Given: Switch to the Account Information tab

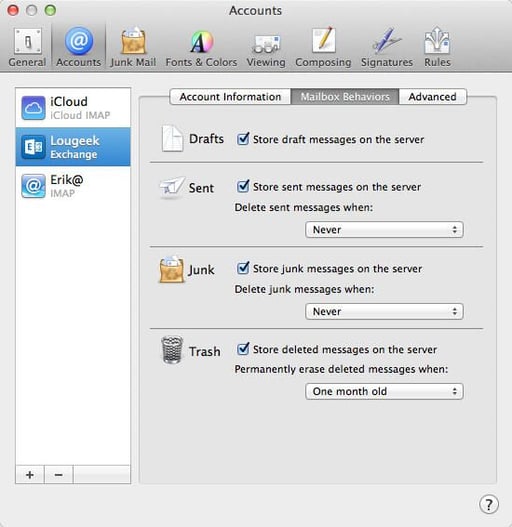Looking at the screenshot, I should 230,97.
